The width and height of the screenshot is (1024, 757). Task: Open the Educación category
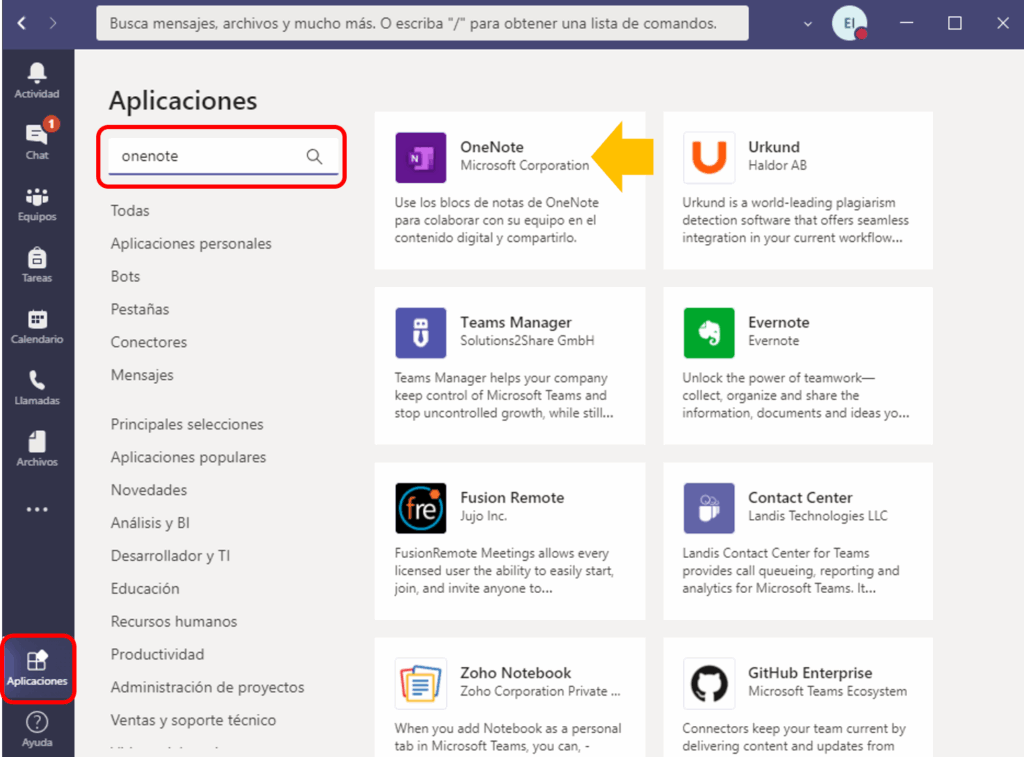pyautogui.click(x=145, y=589)
